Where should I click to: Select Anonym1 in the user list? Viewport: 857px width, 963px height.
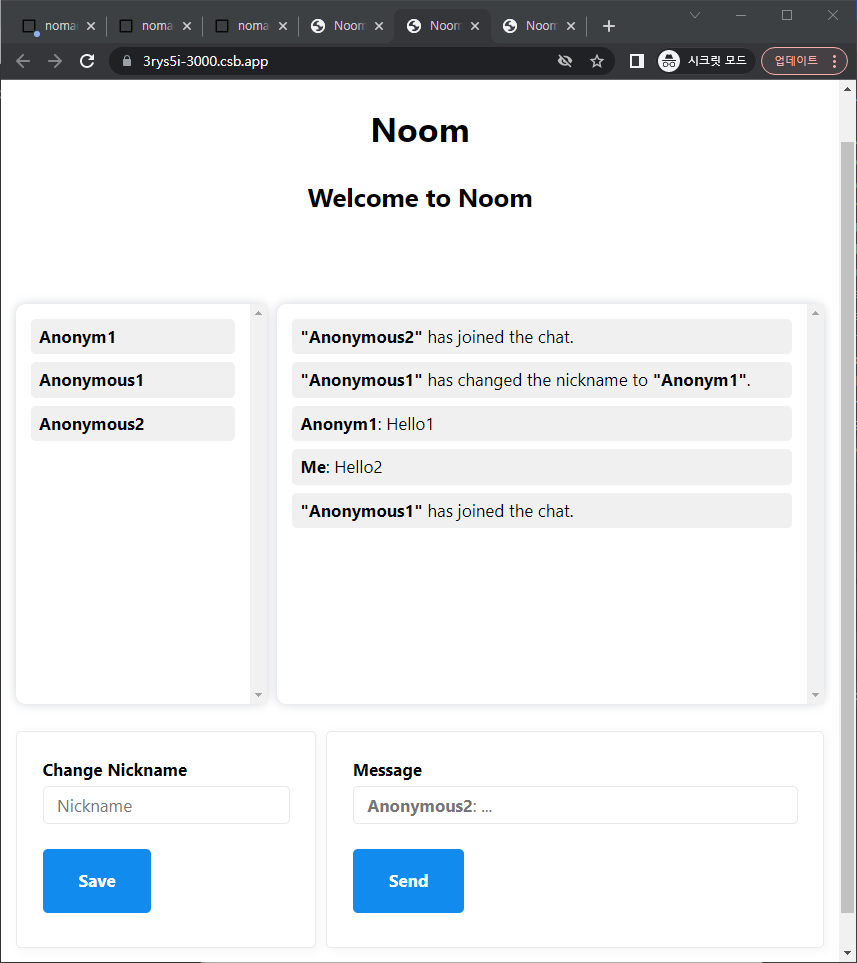coord(133,337)
